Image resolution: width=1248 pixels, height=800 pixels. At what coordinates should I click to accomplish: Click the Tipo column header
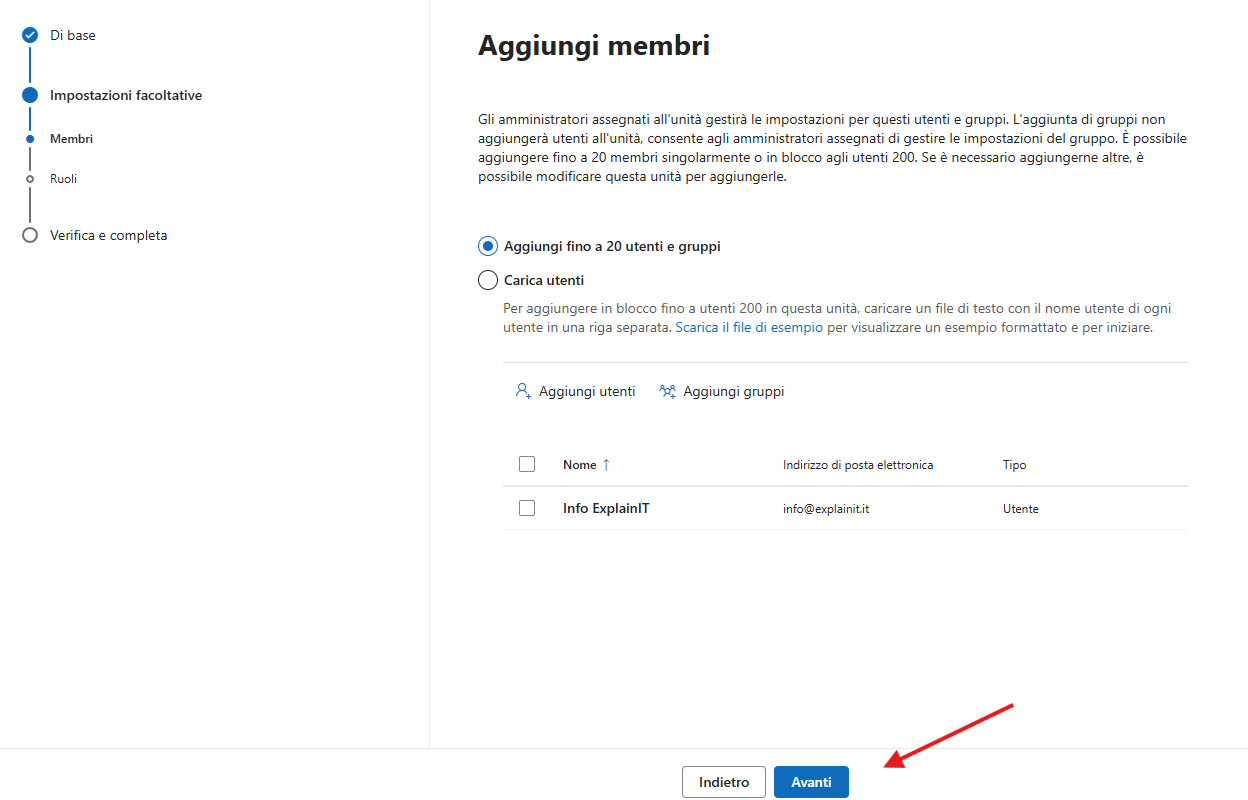[1014, 465]
